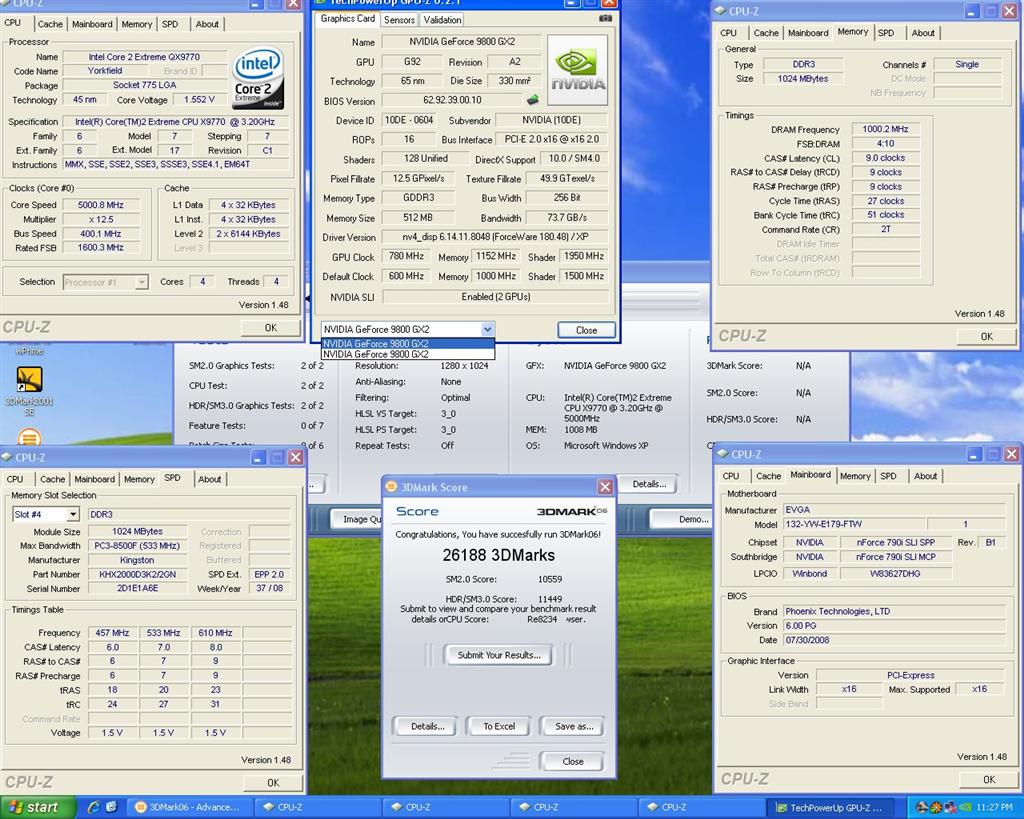
Task: Open CPU tab in CPU-Z Memory timings window
Action: 728,33
